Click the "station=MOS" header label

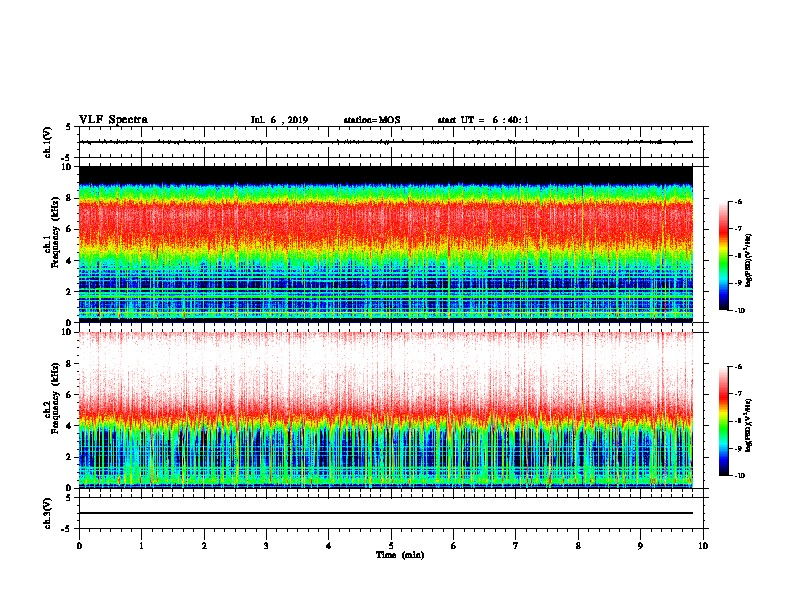[372, 120]
